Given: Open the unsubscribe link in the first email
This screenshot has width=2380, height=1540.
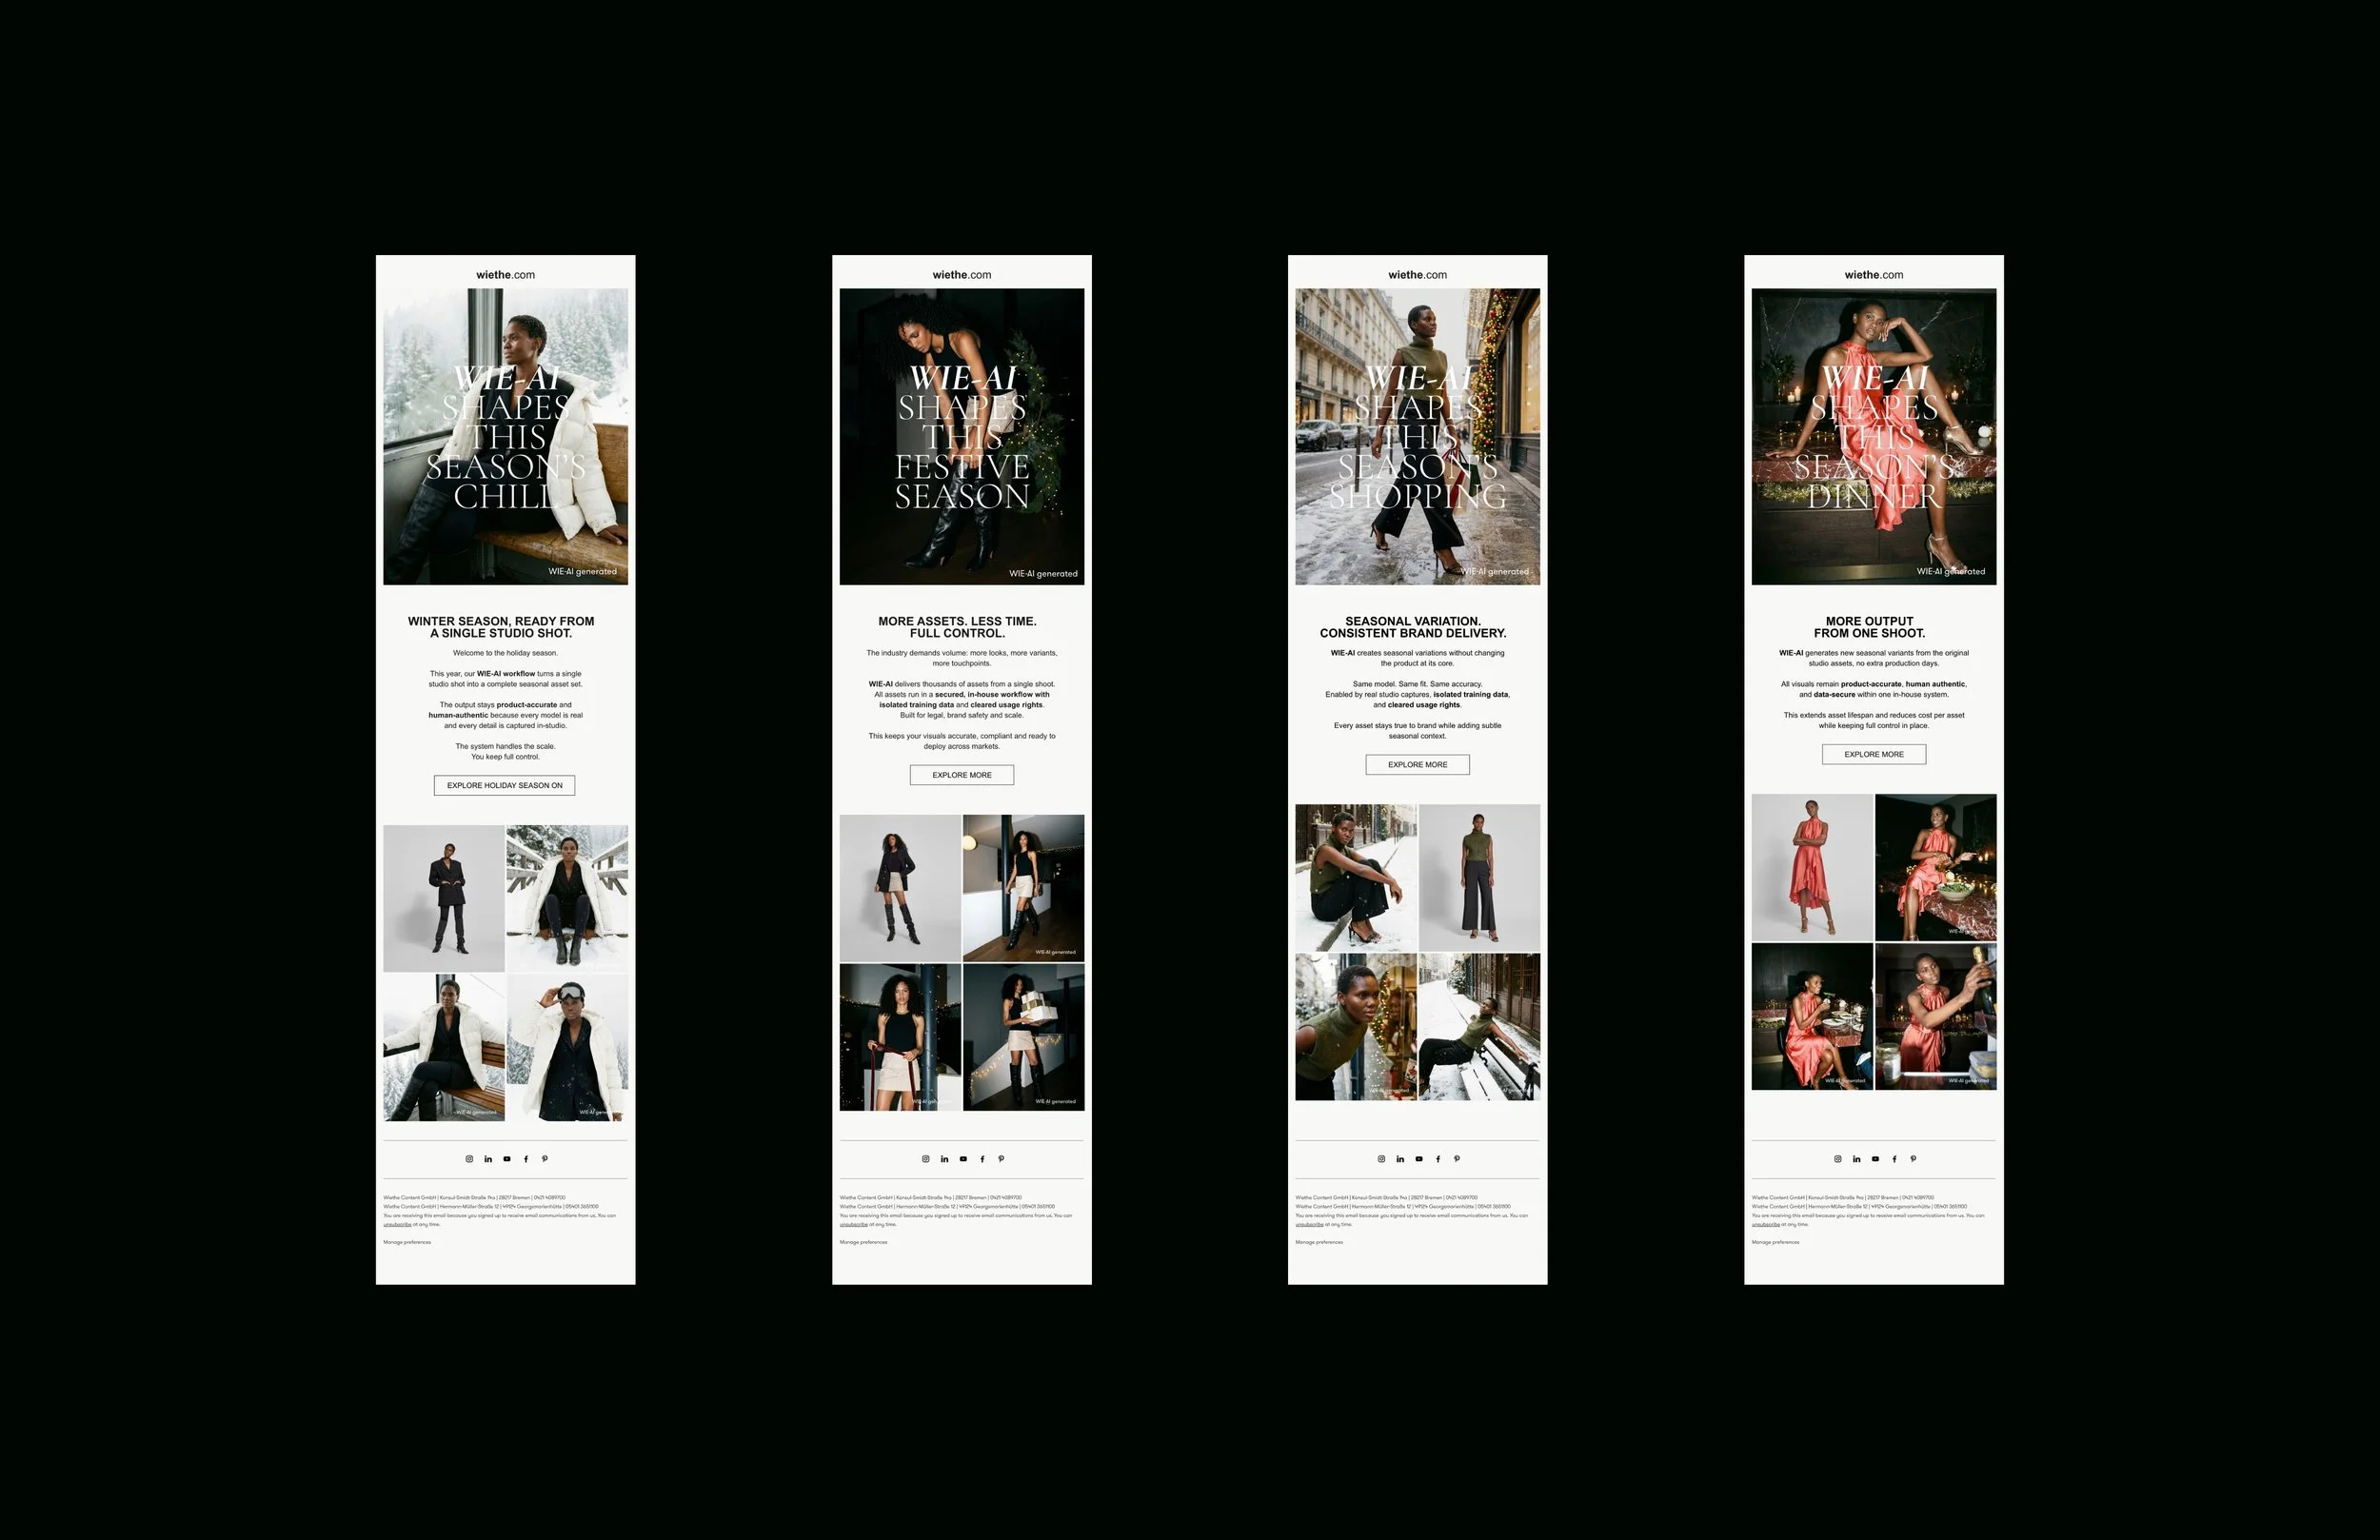Looking at the screenshot, I should pyautogui.click(x=397, y=1222).
